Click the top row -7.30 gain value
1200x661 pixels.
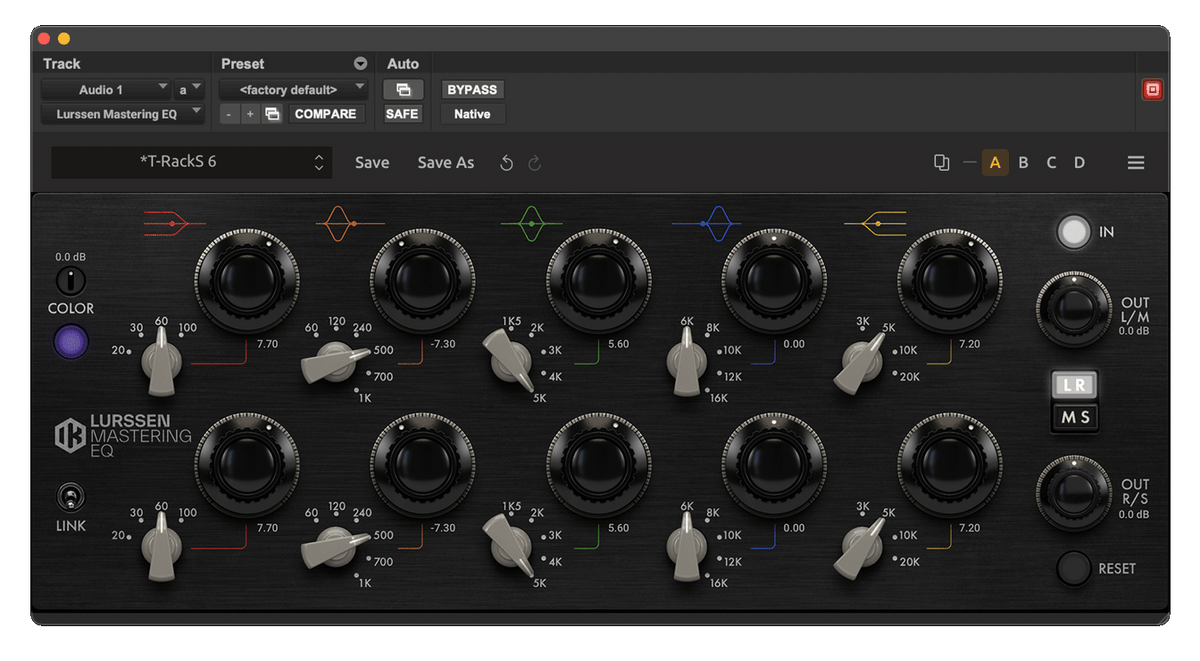tap(442, 344)
